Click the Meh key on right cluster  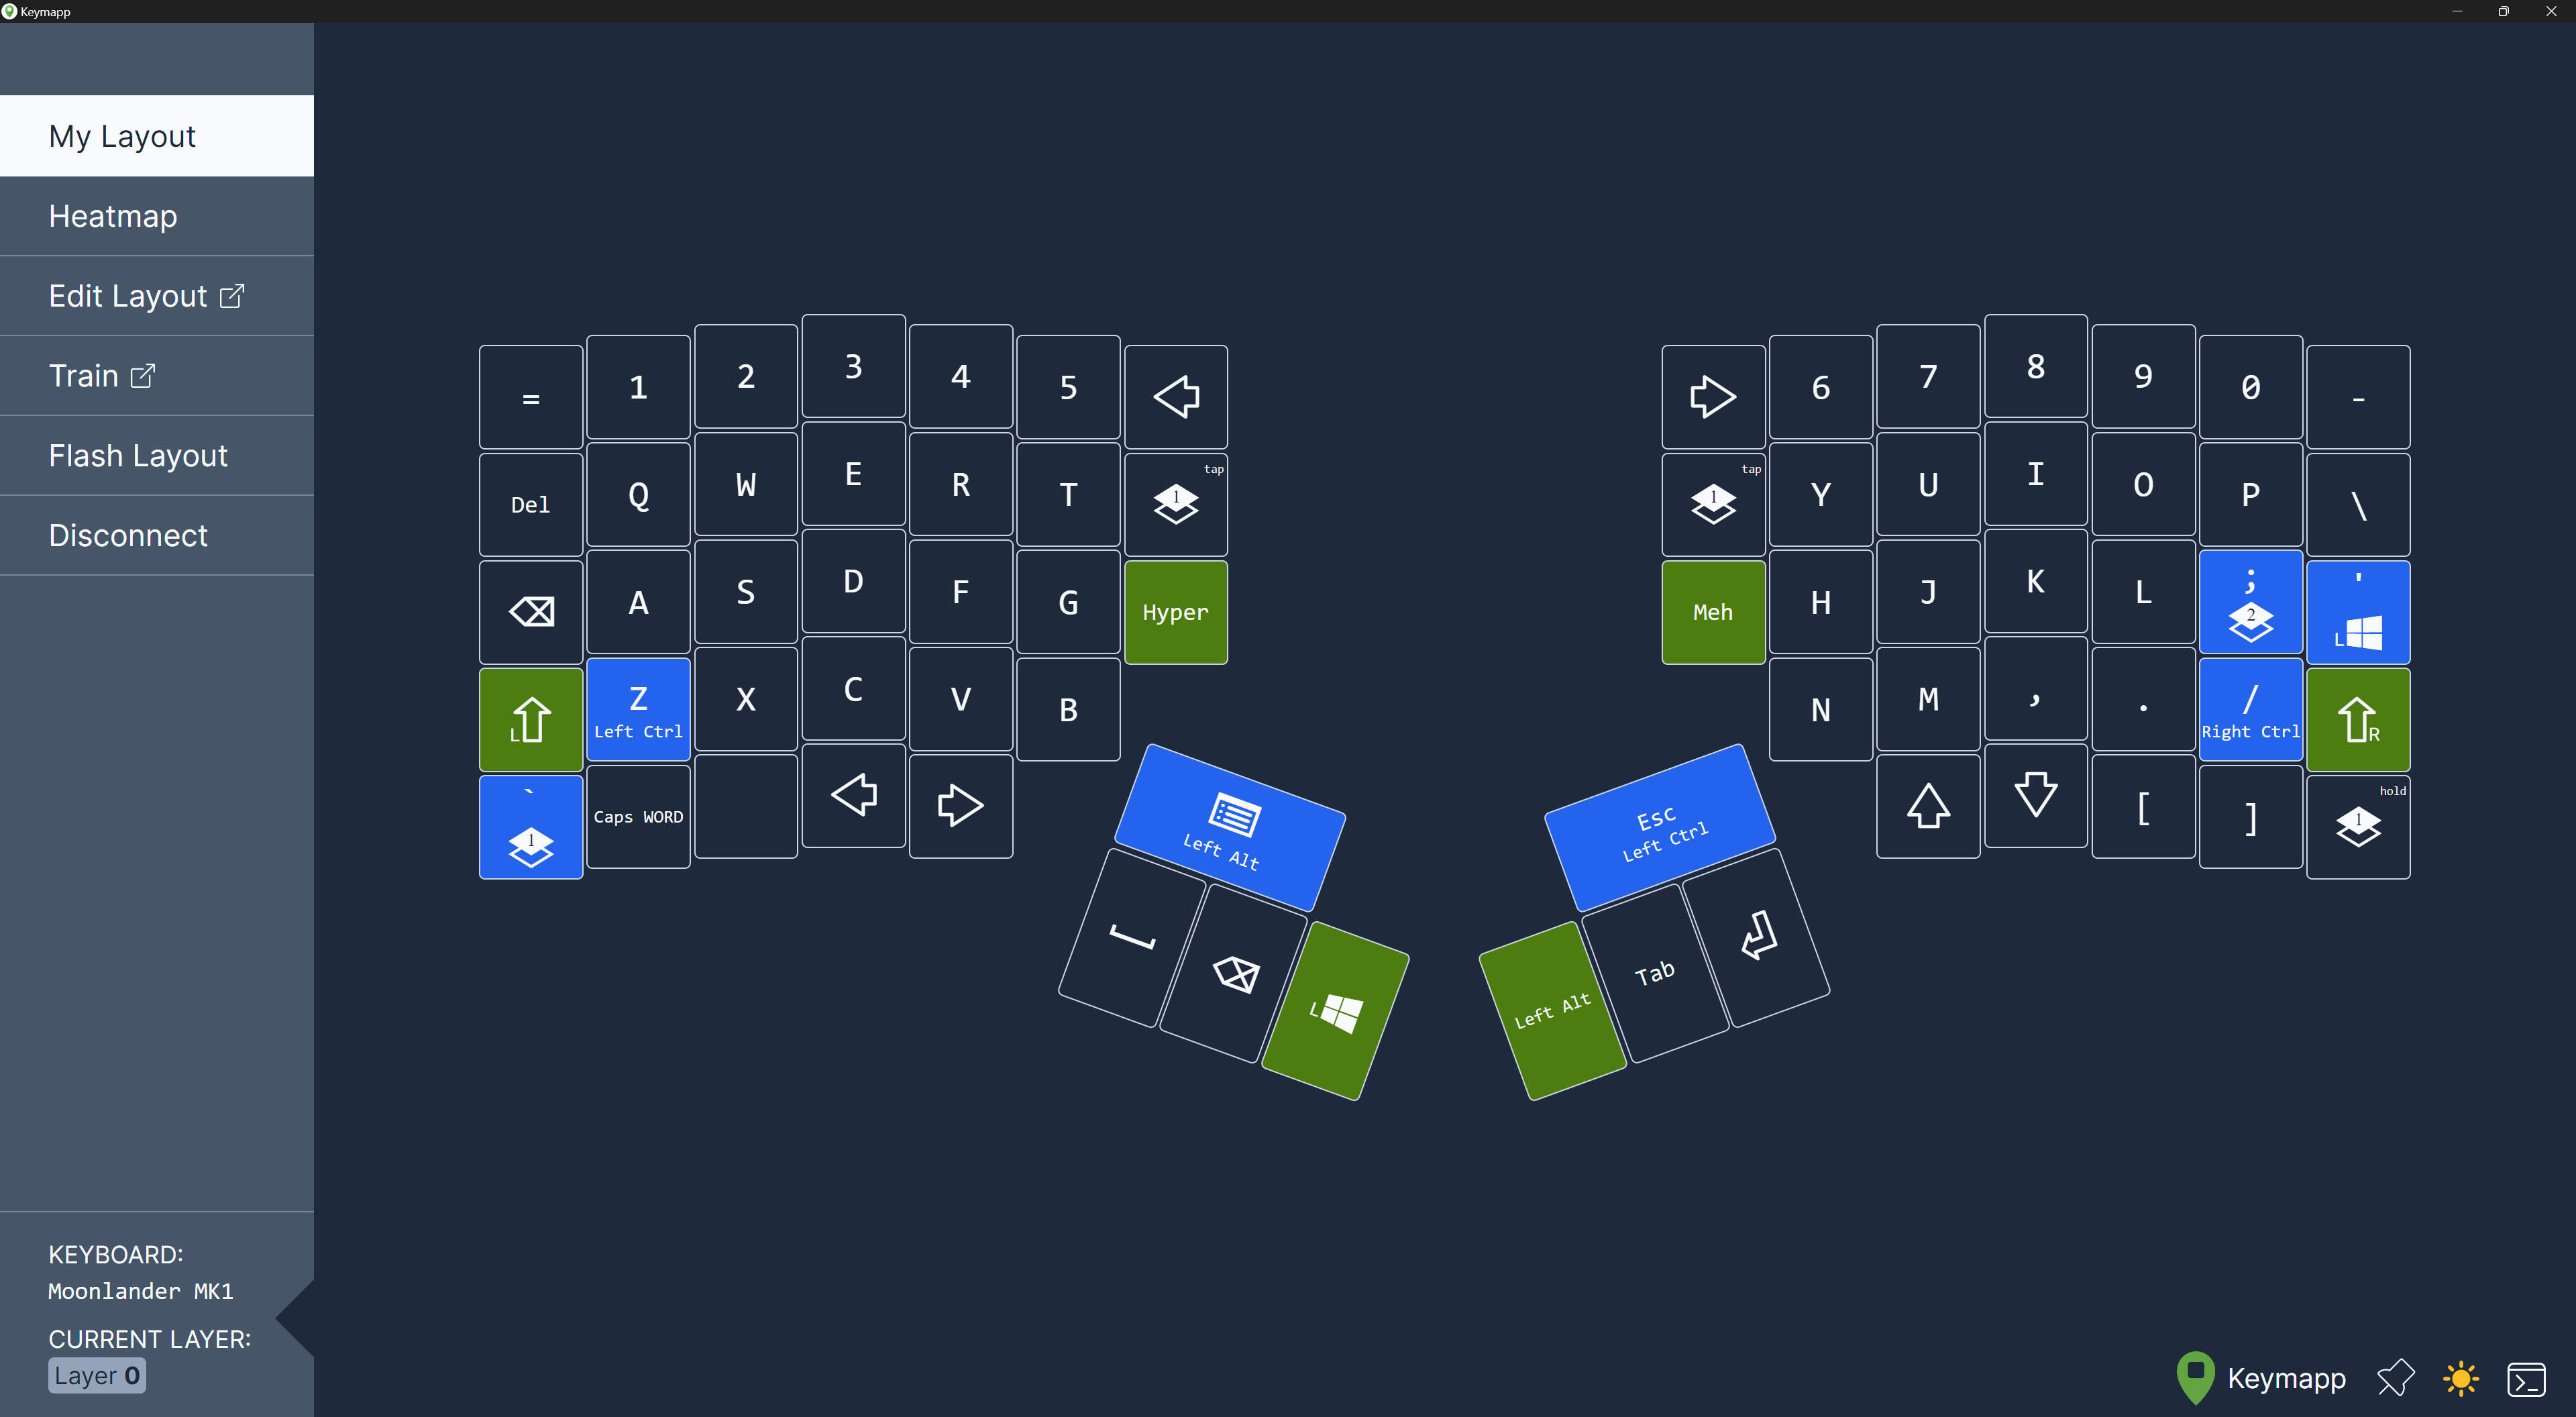(x=1715, y=611)
